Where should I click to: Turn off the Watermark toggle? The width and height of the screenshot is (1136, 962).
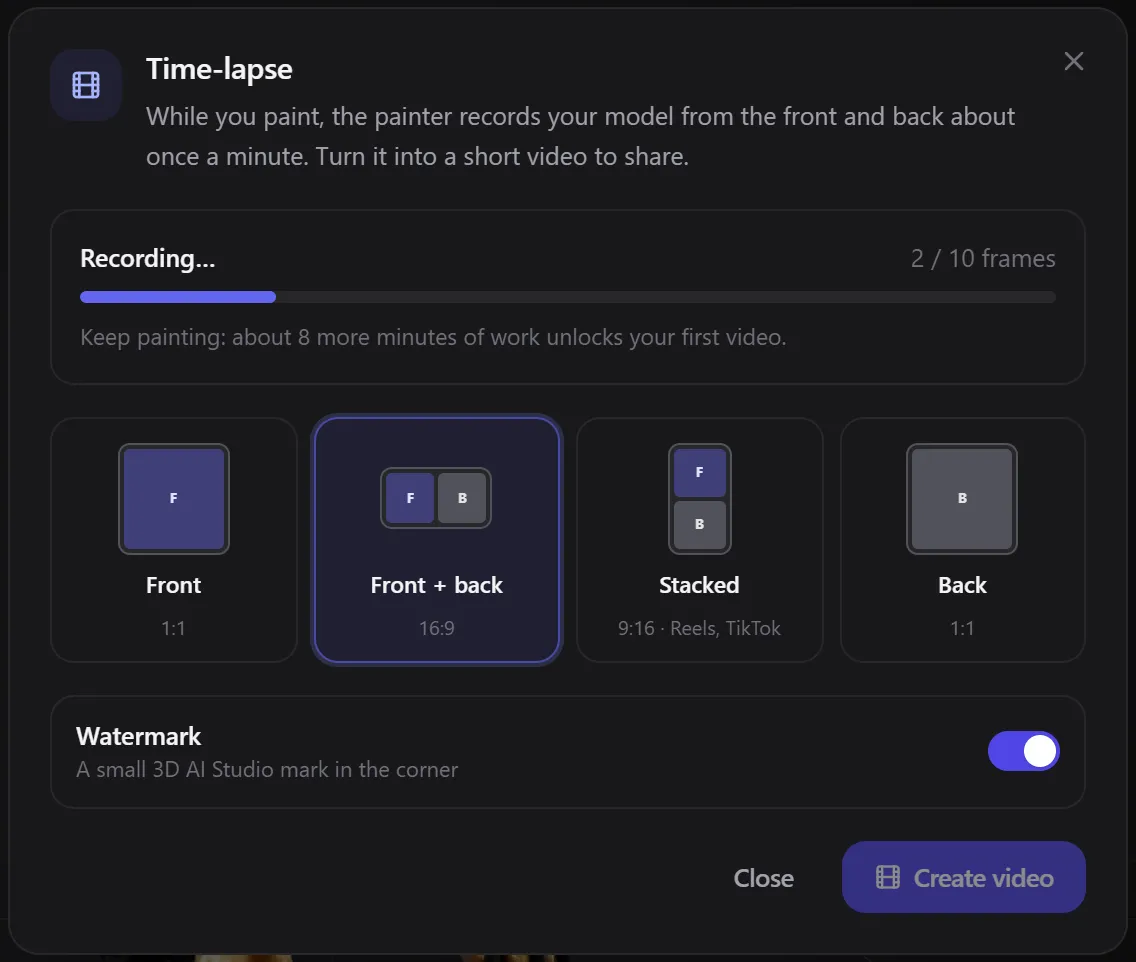[1023, 751]
